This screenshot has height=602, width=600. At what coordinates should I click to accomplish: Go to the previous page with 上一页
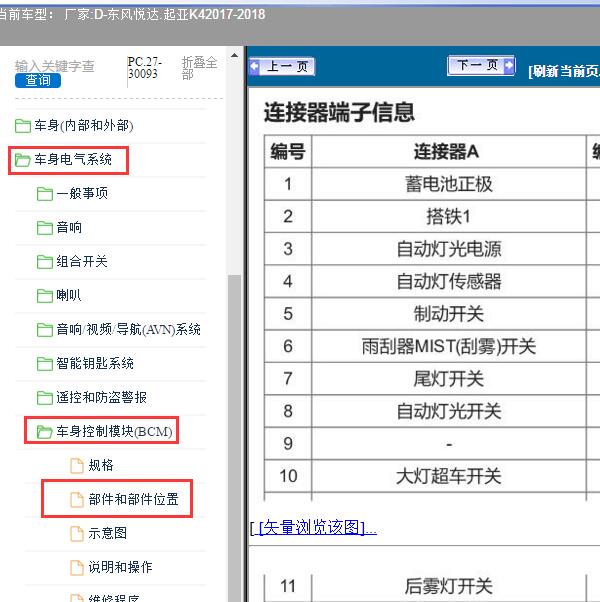pyautogui.click(x=282, y=66)
